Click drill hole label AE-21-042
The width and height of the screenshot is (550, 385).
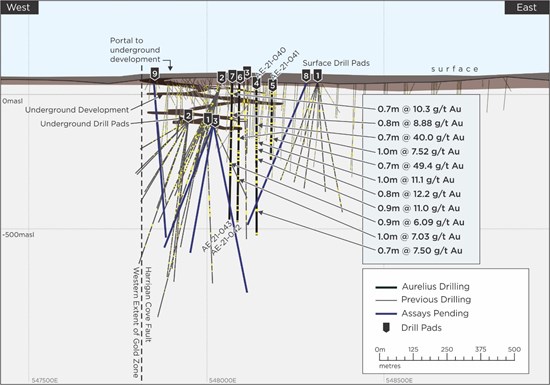point(227,240)
